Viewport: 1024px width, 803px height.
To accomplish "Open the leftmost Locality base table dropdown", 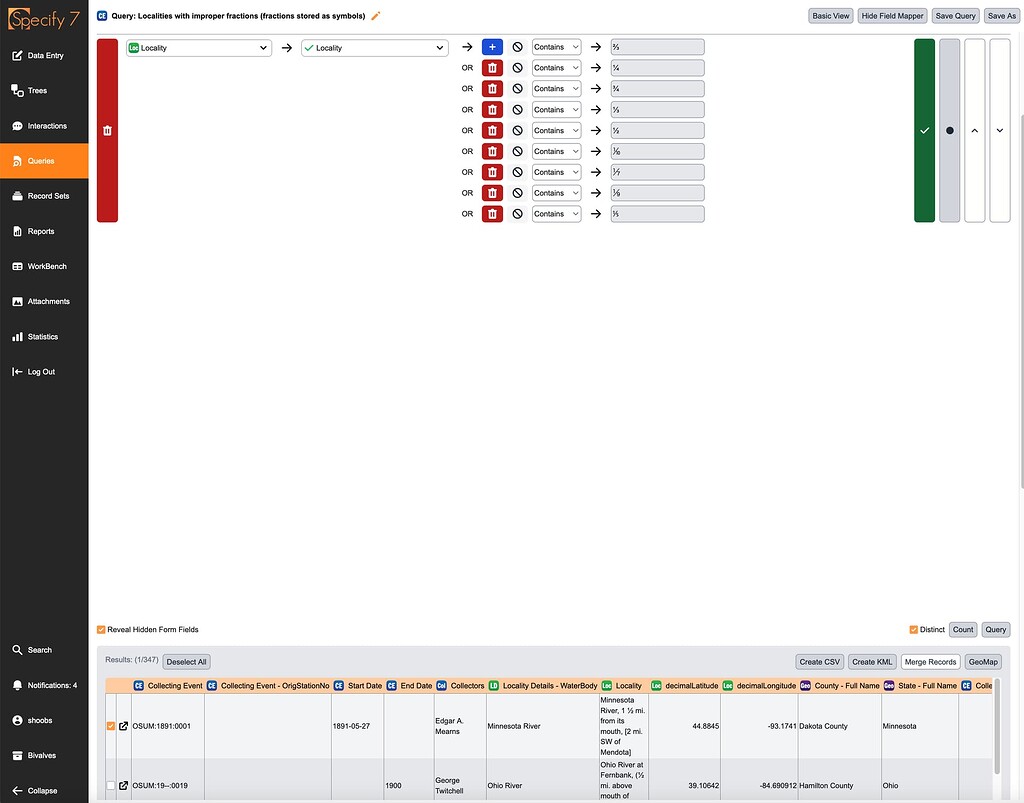I will pyautogui.click(x=198, y=46).
